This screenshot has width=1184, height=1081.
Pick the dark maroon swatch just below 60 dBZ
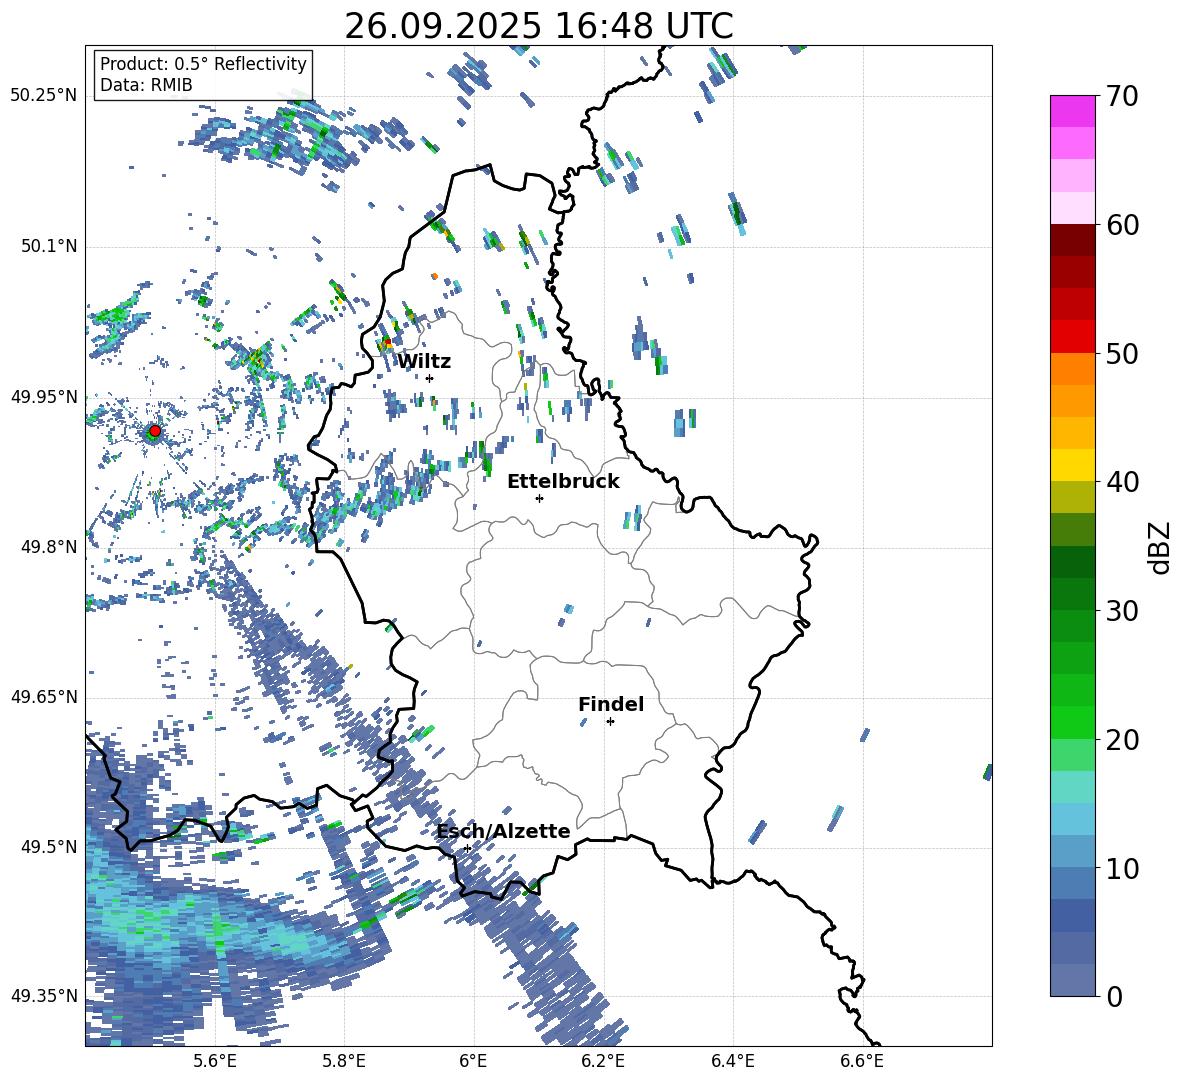click(x=1072, y=240)
